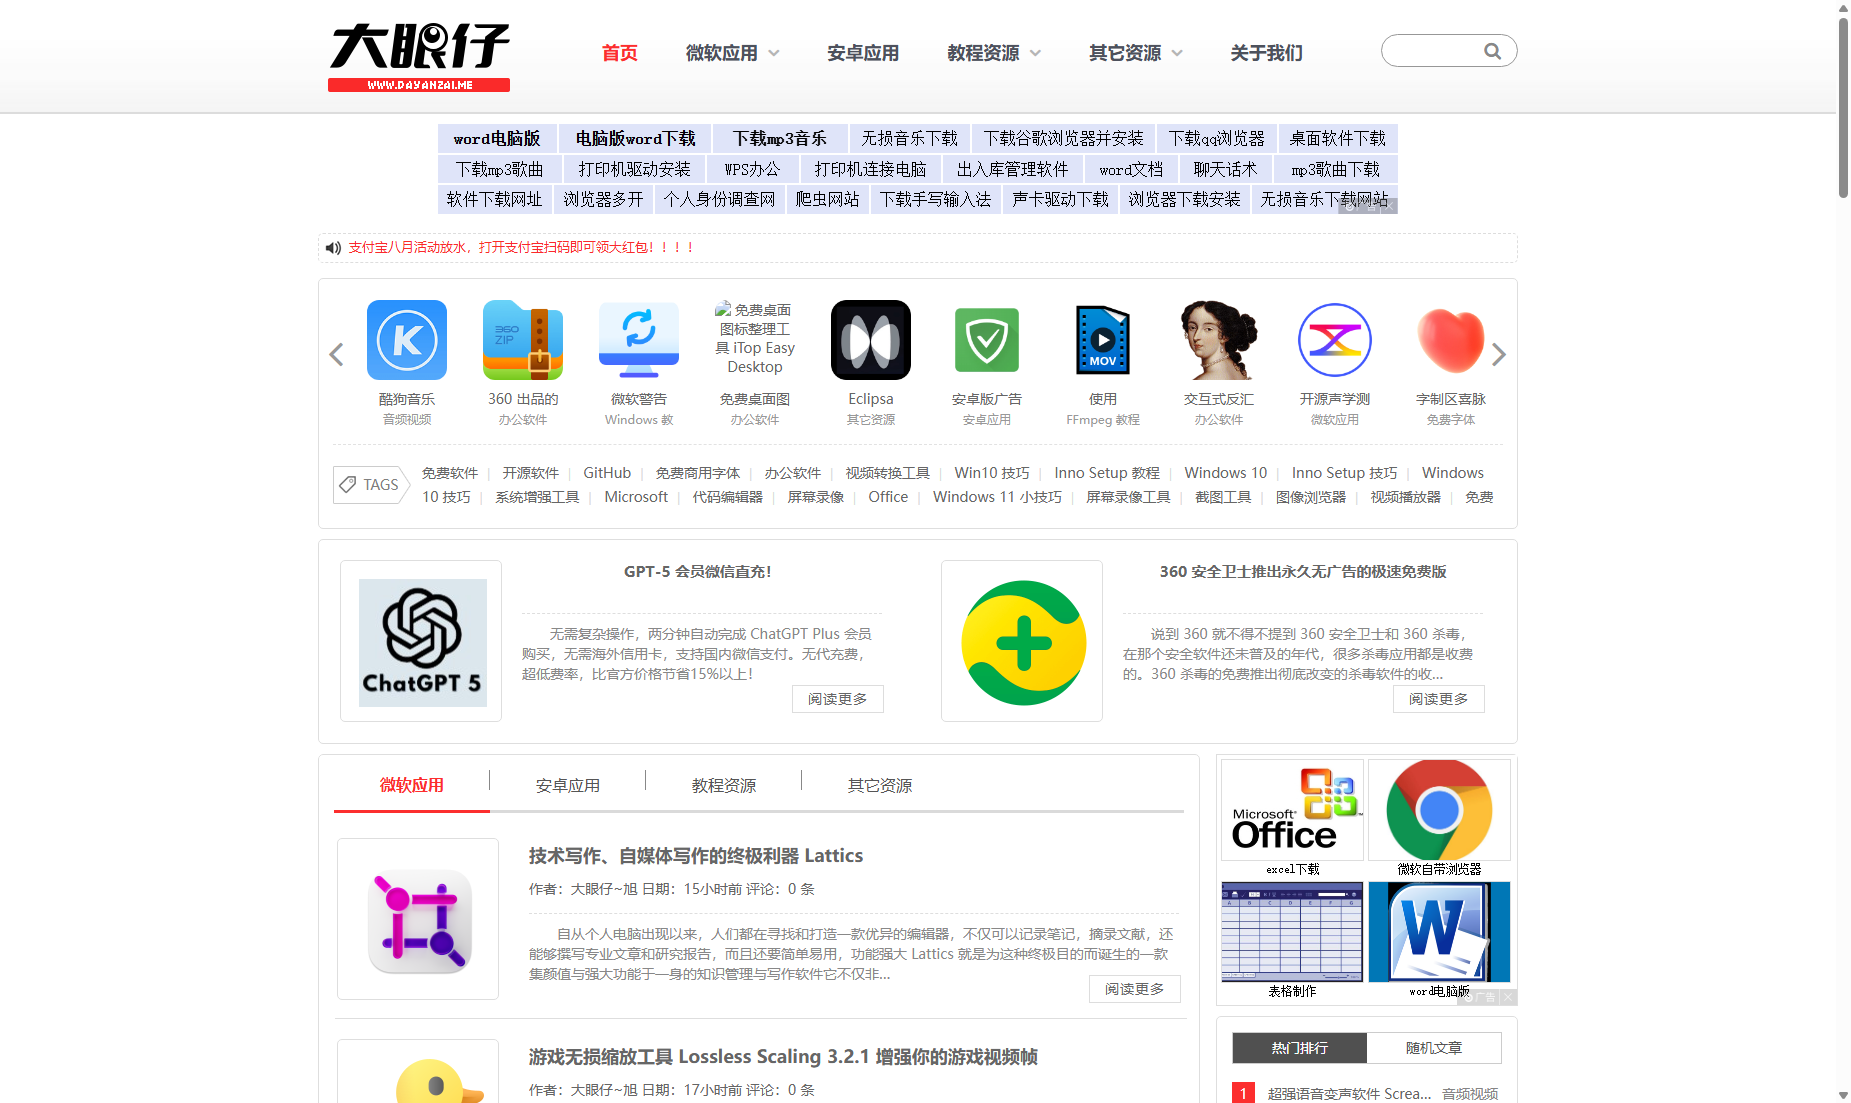This screenshot has height=1103, width=1851.
Task: Open the 360 安全卫士 logo thumbnail
Action: pos(1022,642)
